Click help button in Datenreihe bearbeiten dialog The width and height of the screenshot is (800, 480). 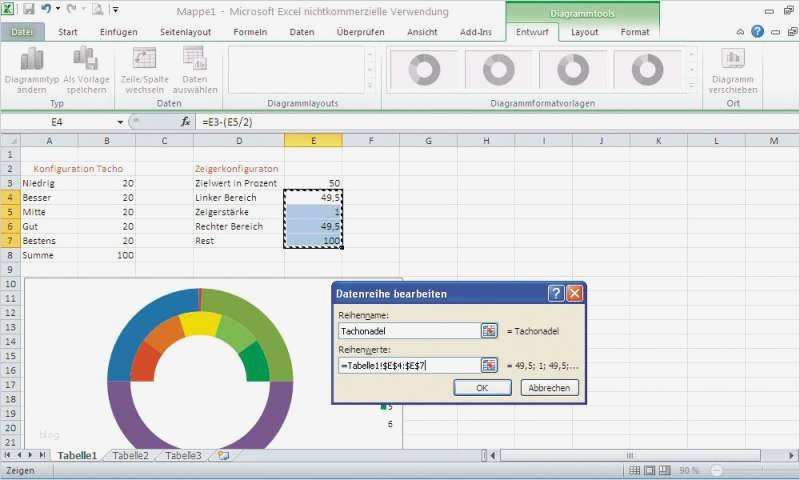tap(556, 293)
